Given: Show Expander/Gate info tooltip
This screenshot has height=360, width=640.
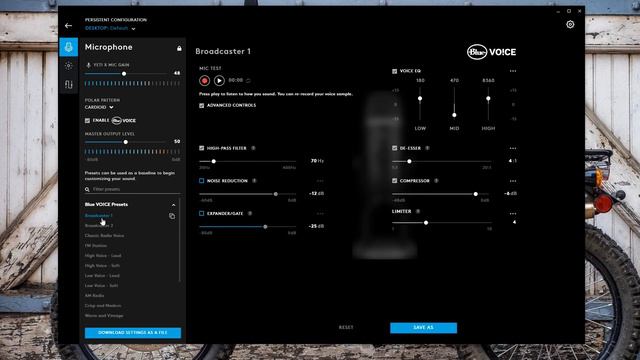Looking at the screenshot, I should click(x=250, y=213).
